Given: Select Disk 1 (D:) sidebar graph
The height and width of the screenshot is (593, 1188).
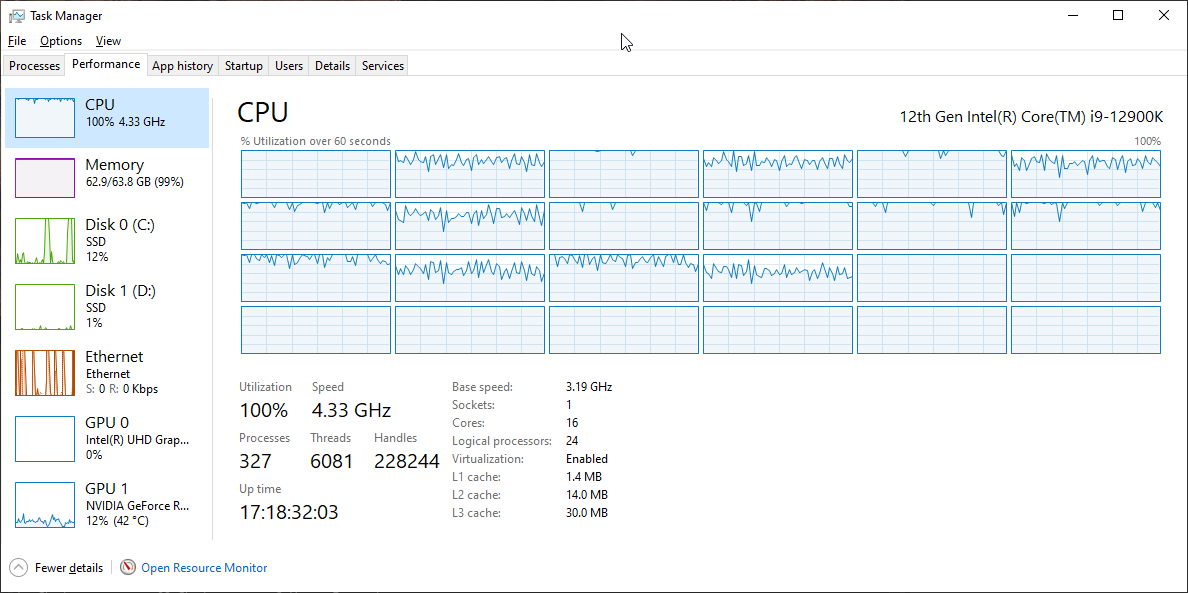Looking at the screenshot, I should point(45,307).
